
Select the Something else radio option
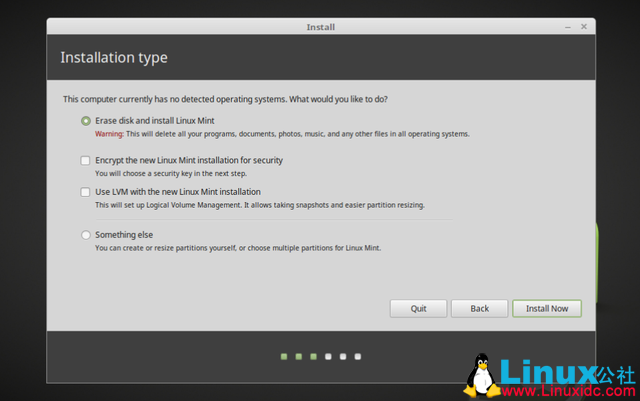86,235
